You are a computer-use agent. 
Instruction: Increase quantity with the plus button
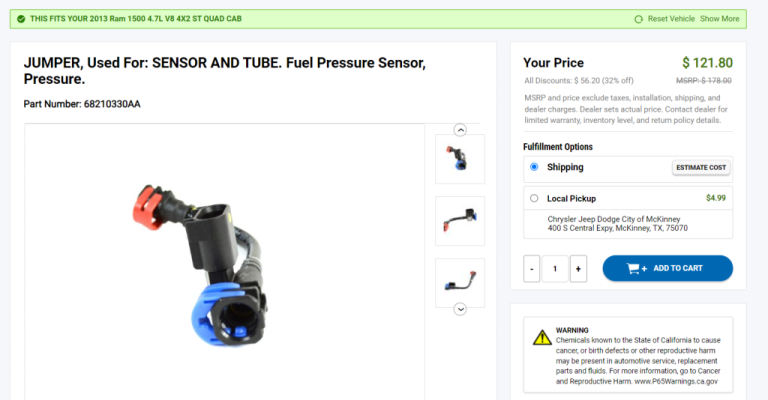point(578,268)
